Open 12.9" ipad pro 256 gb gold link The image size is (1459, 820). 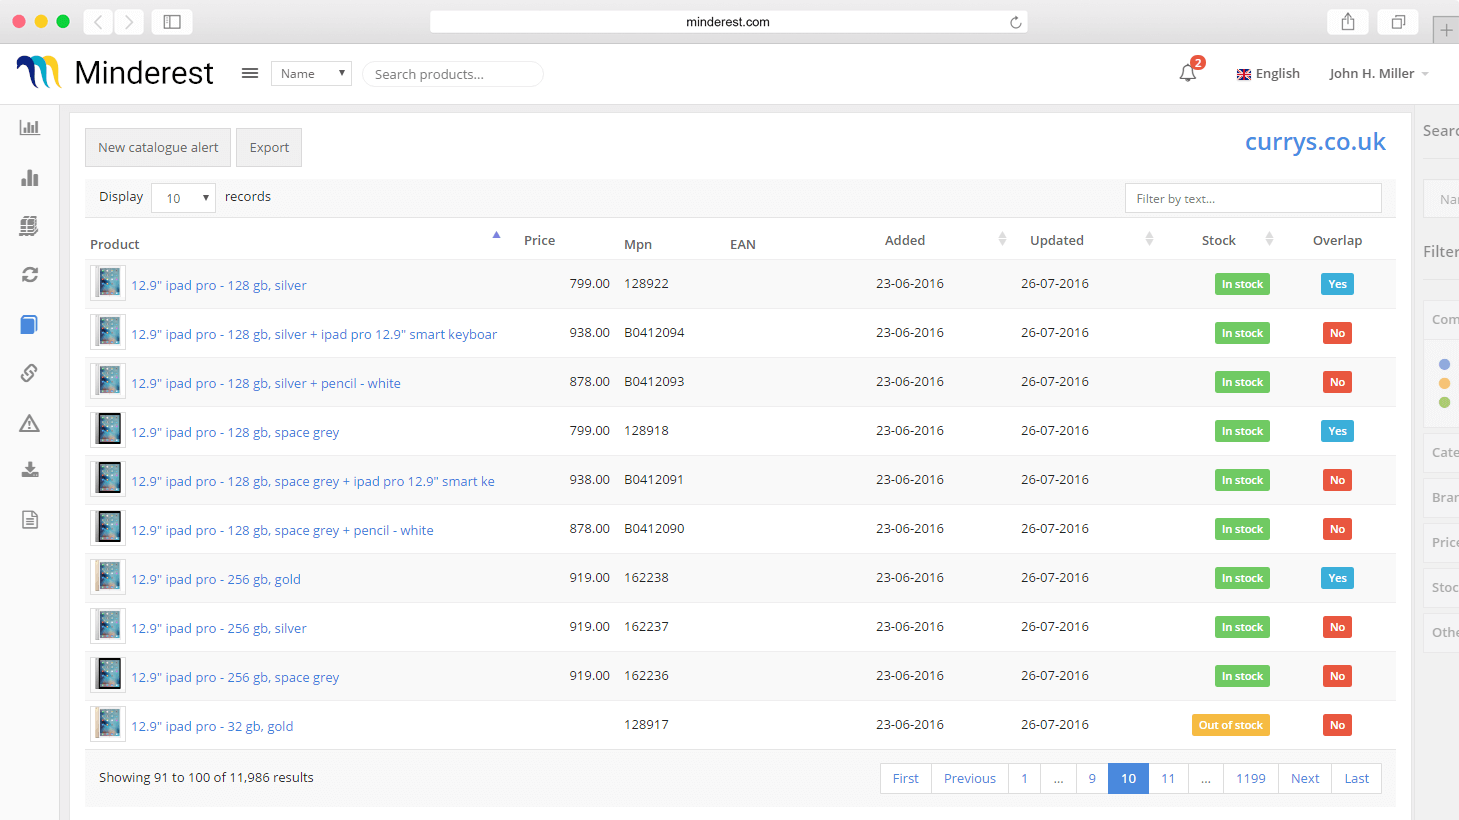point(216,579)
